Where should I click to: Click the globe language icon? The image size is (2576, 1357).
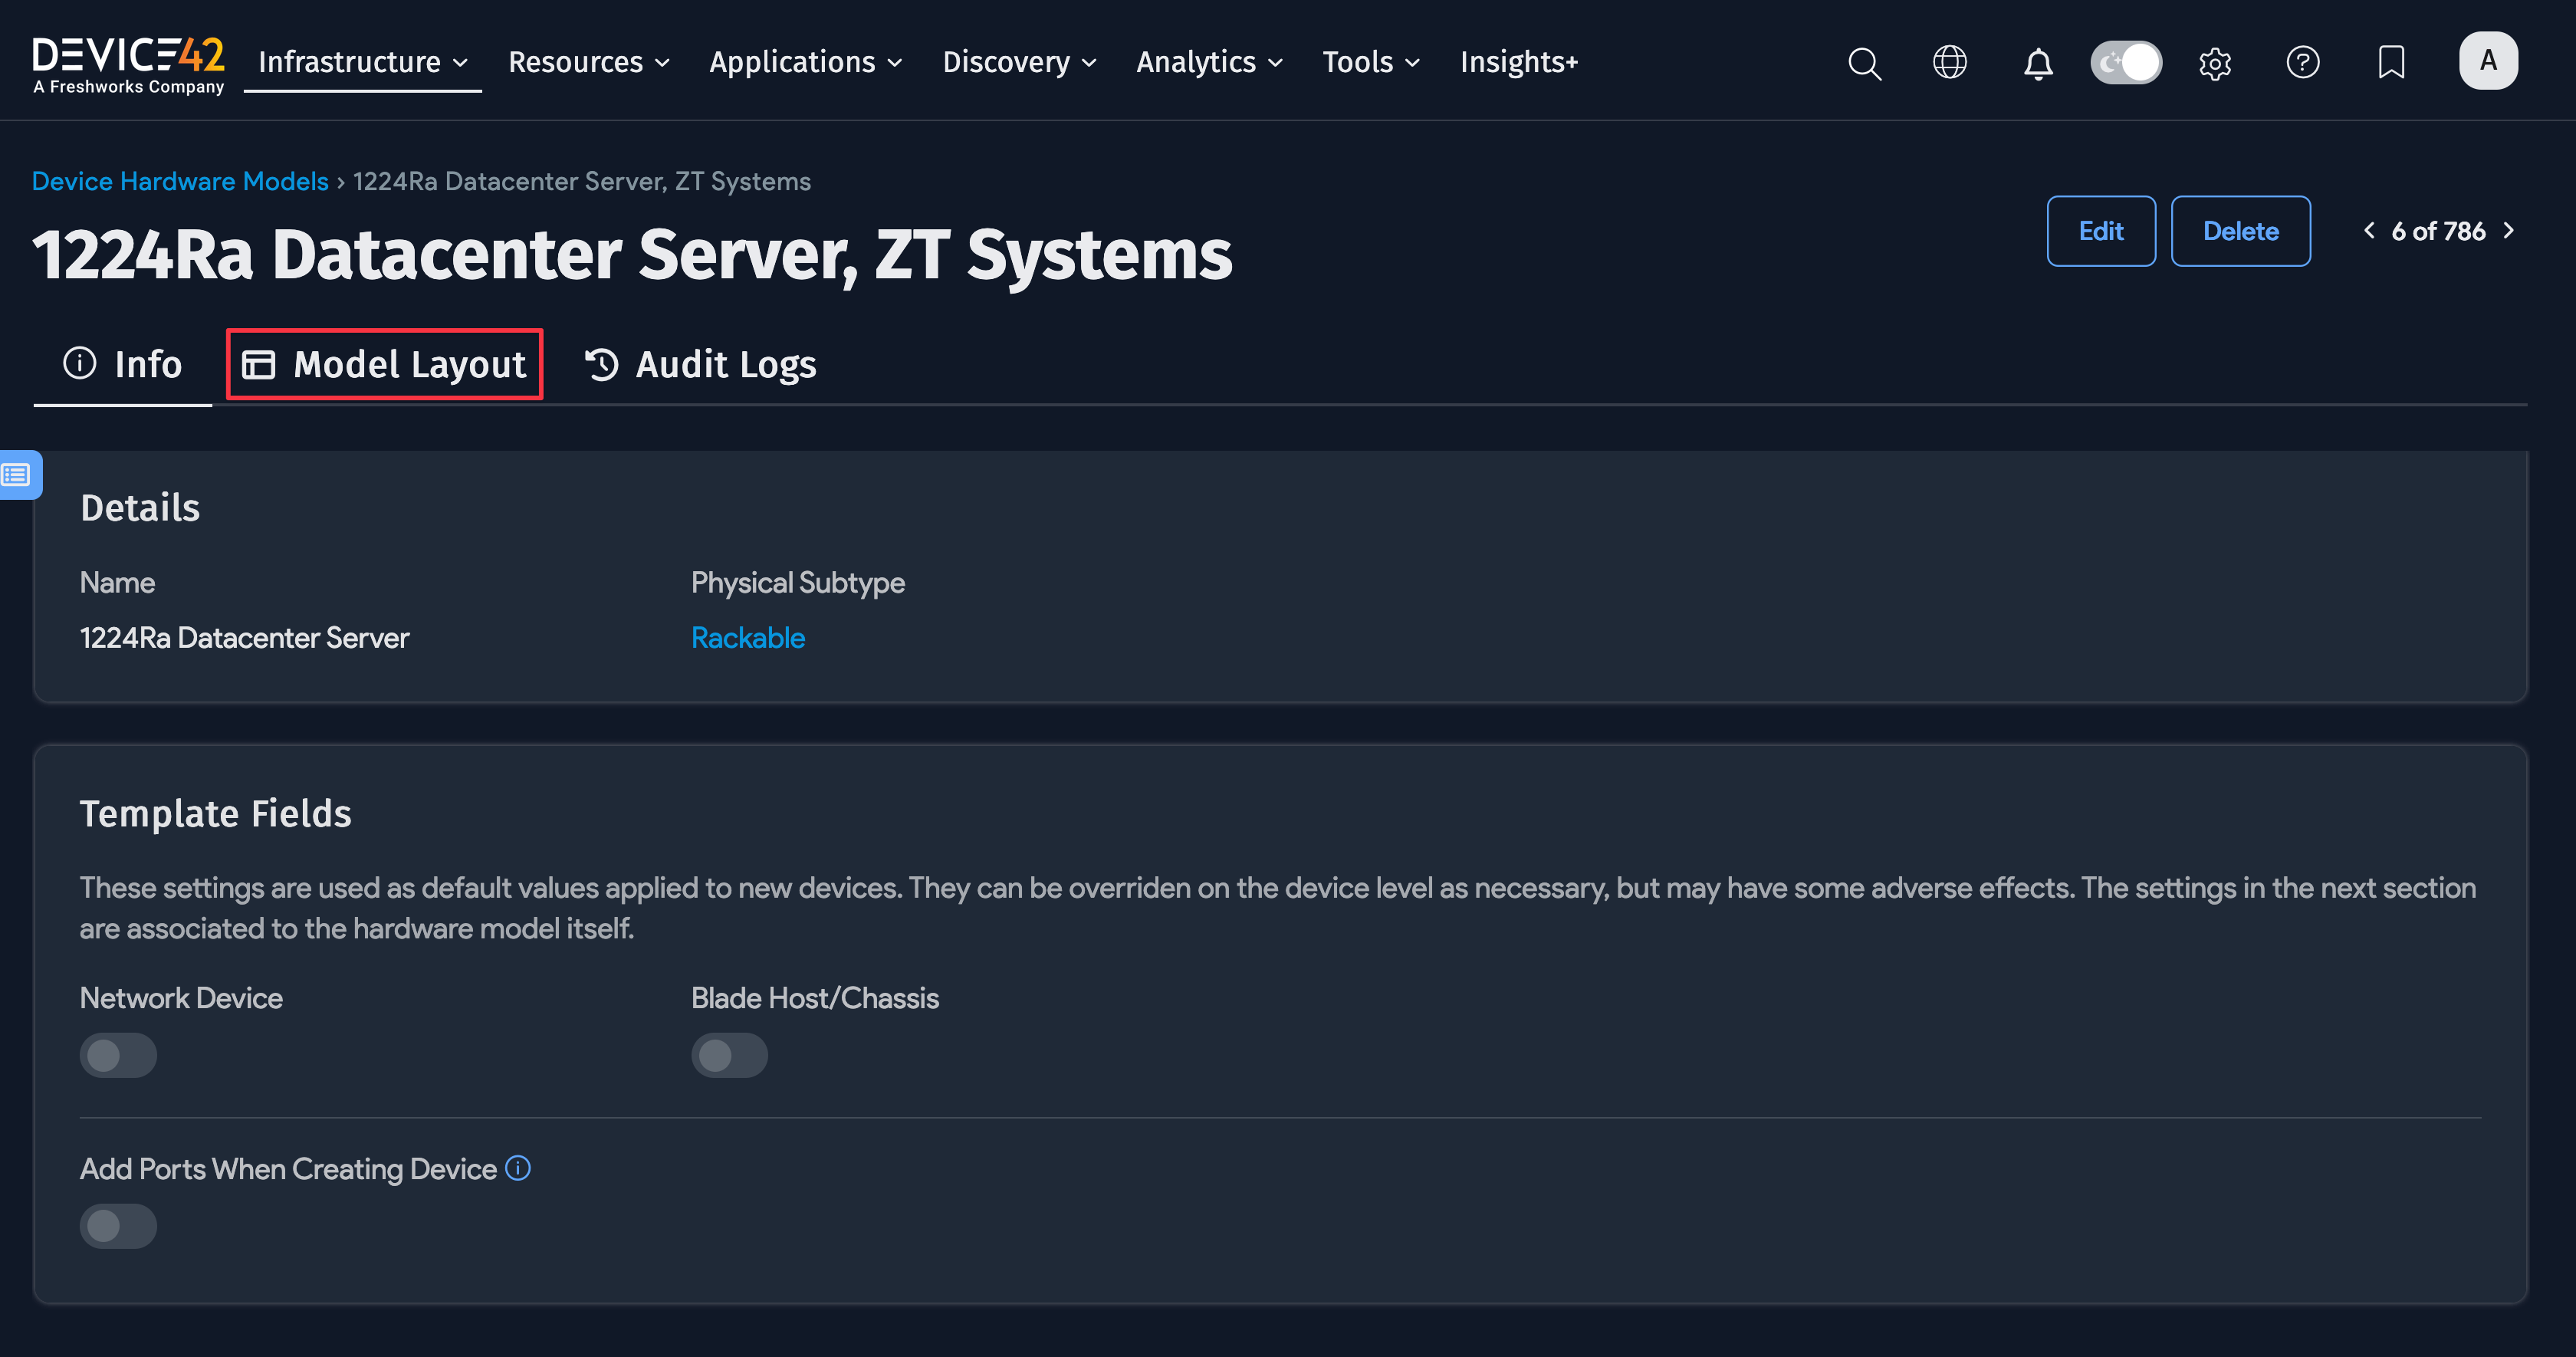pos(1949,62)
